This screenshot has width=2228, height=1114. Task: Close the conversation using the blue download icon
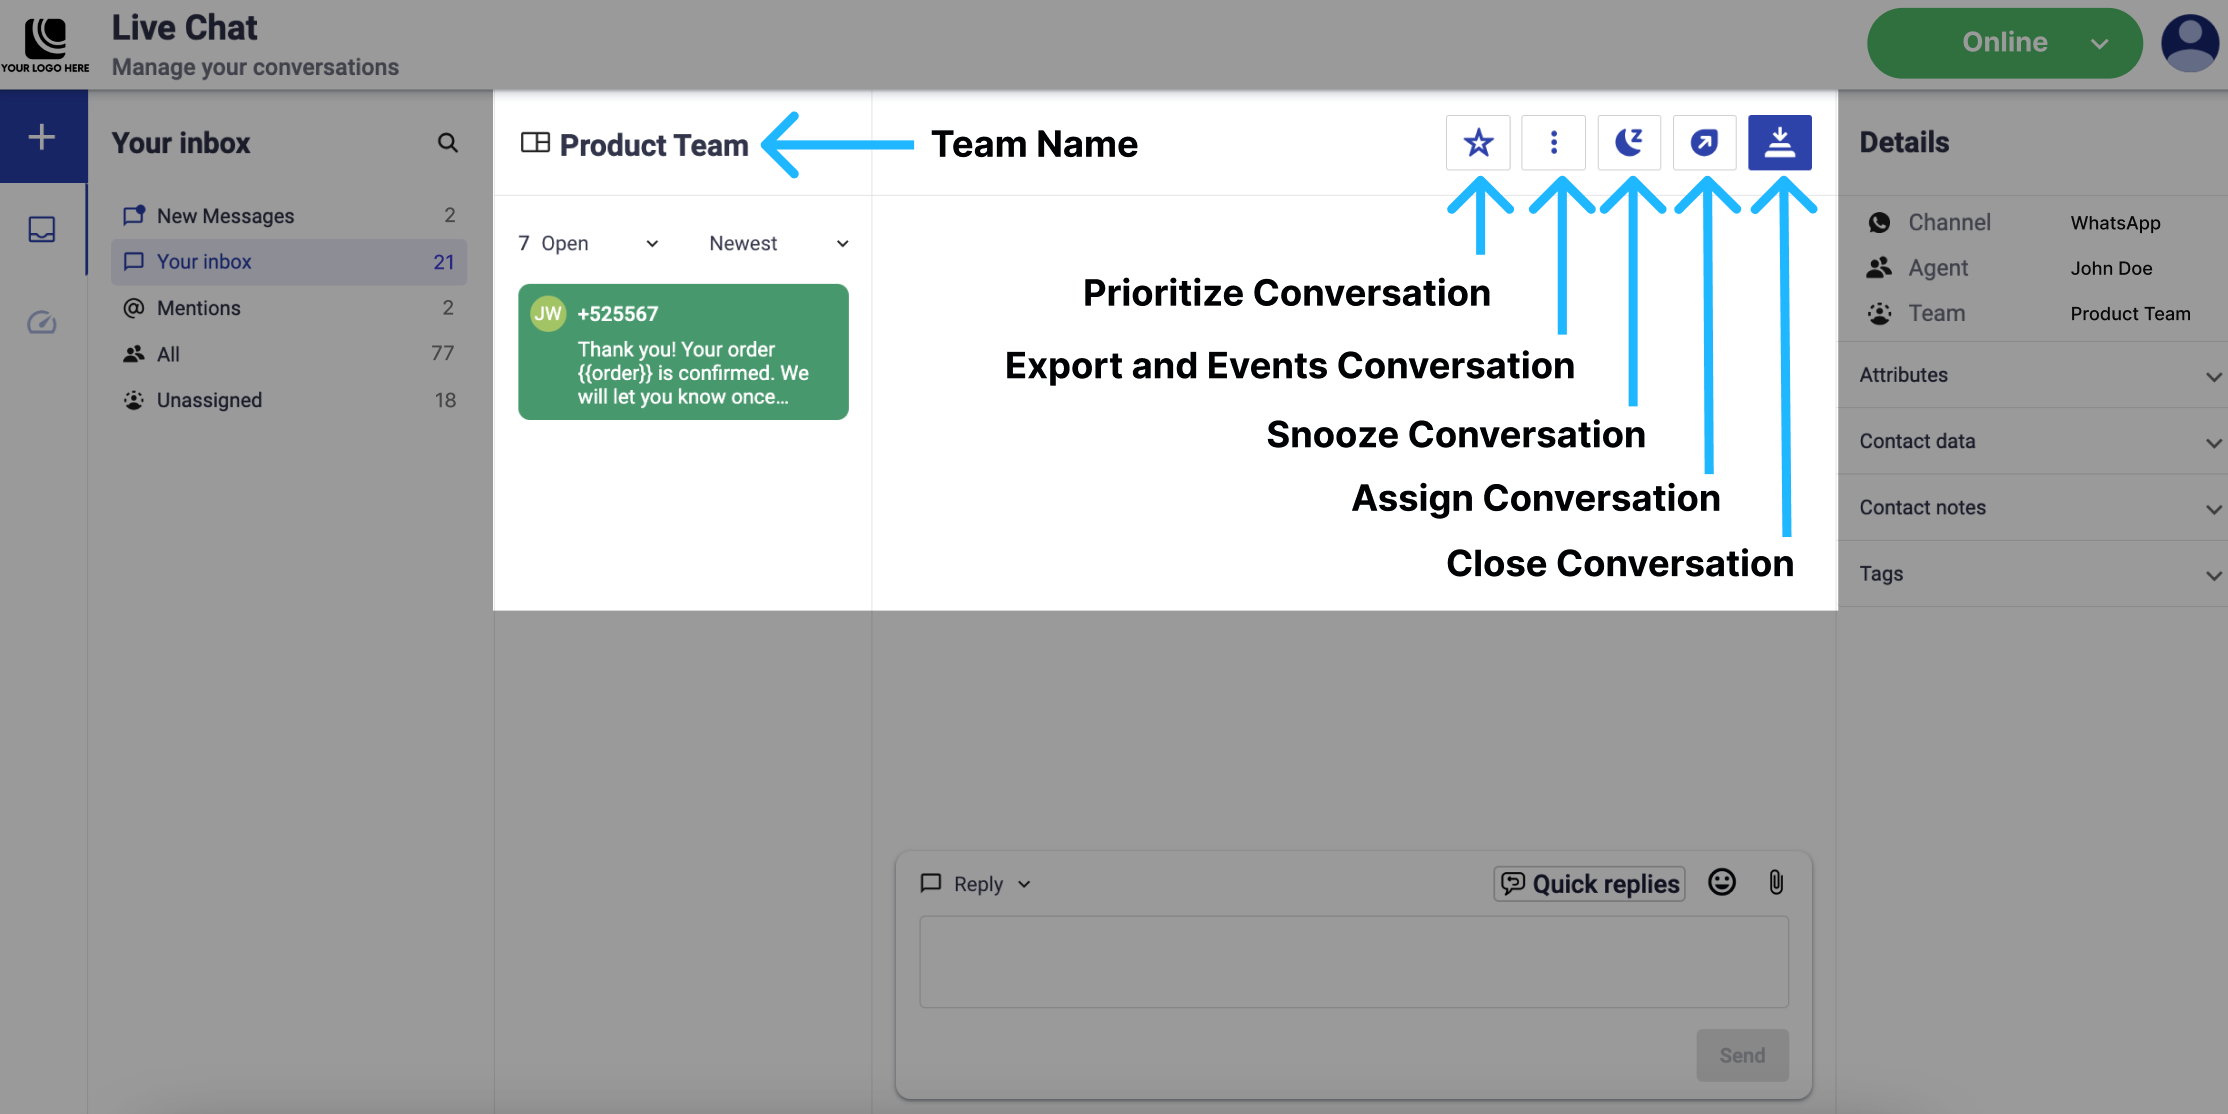(x=1779, y=143)
